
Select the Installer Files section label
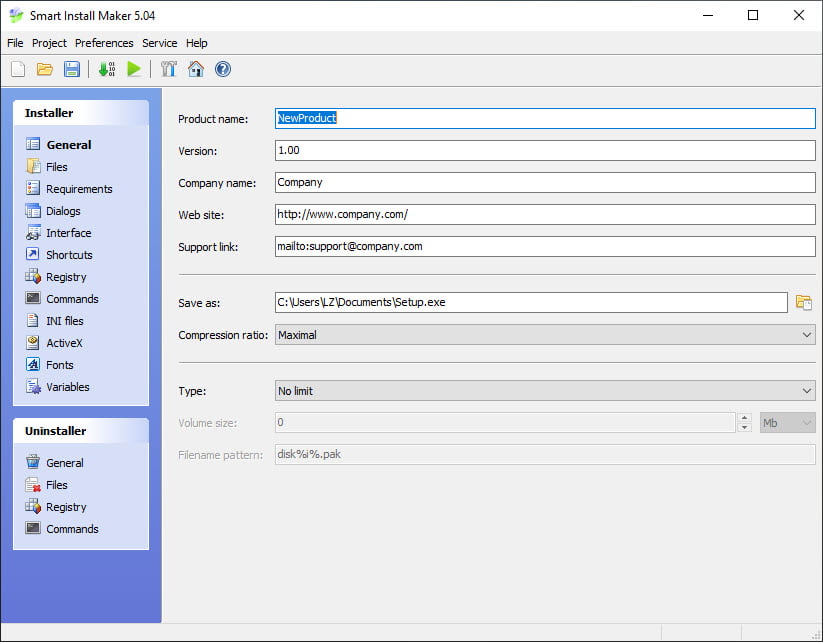pos(57,167)
